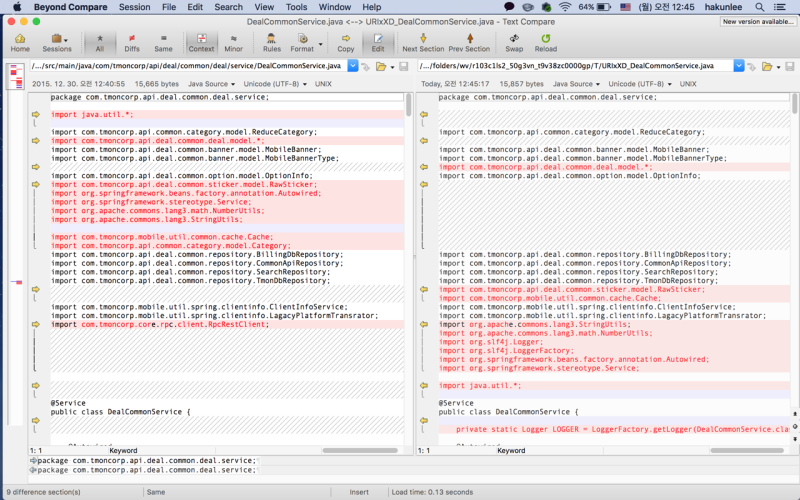This screenshot has height=500, width=800.
Task: Expand right file path history dropdown
Action: point(739,66)
